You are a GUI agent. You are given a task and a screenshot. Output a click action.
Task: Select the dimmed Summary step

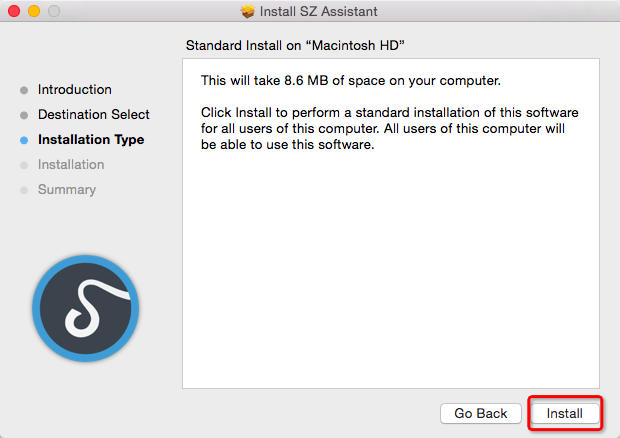tap(67, 190)
